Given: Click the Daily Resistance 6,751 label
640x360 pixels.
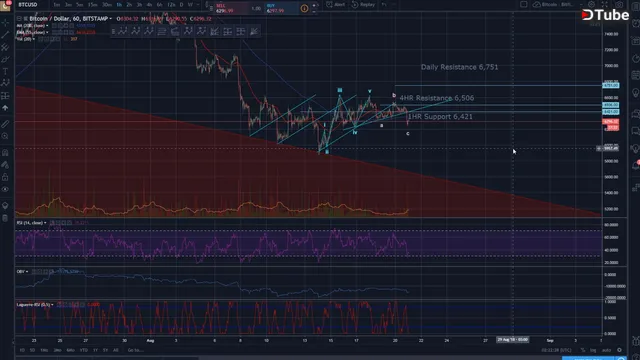Looking at the screenshot, I should point(460,67).
